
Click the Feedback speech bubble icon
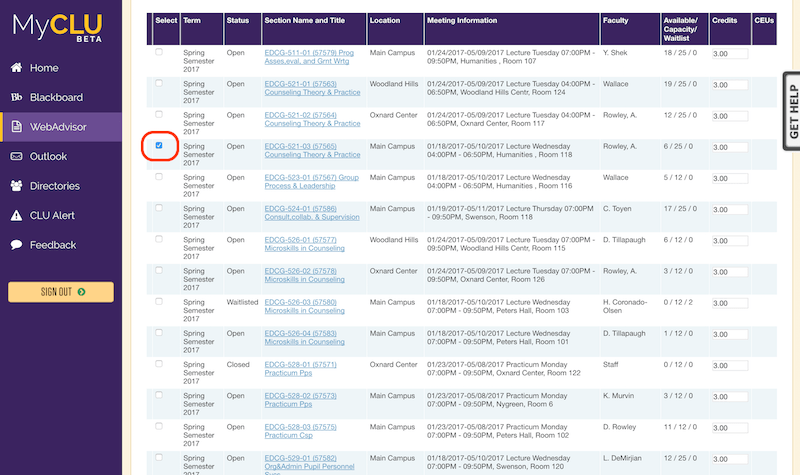point(16,245)
